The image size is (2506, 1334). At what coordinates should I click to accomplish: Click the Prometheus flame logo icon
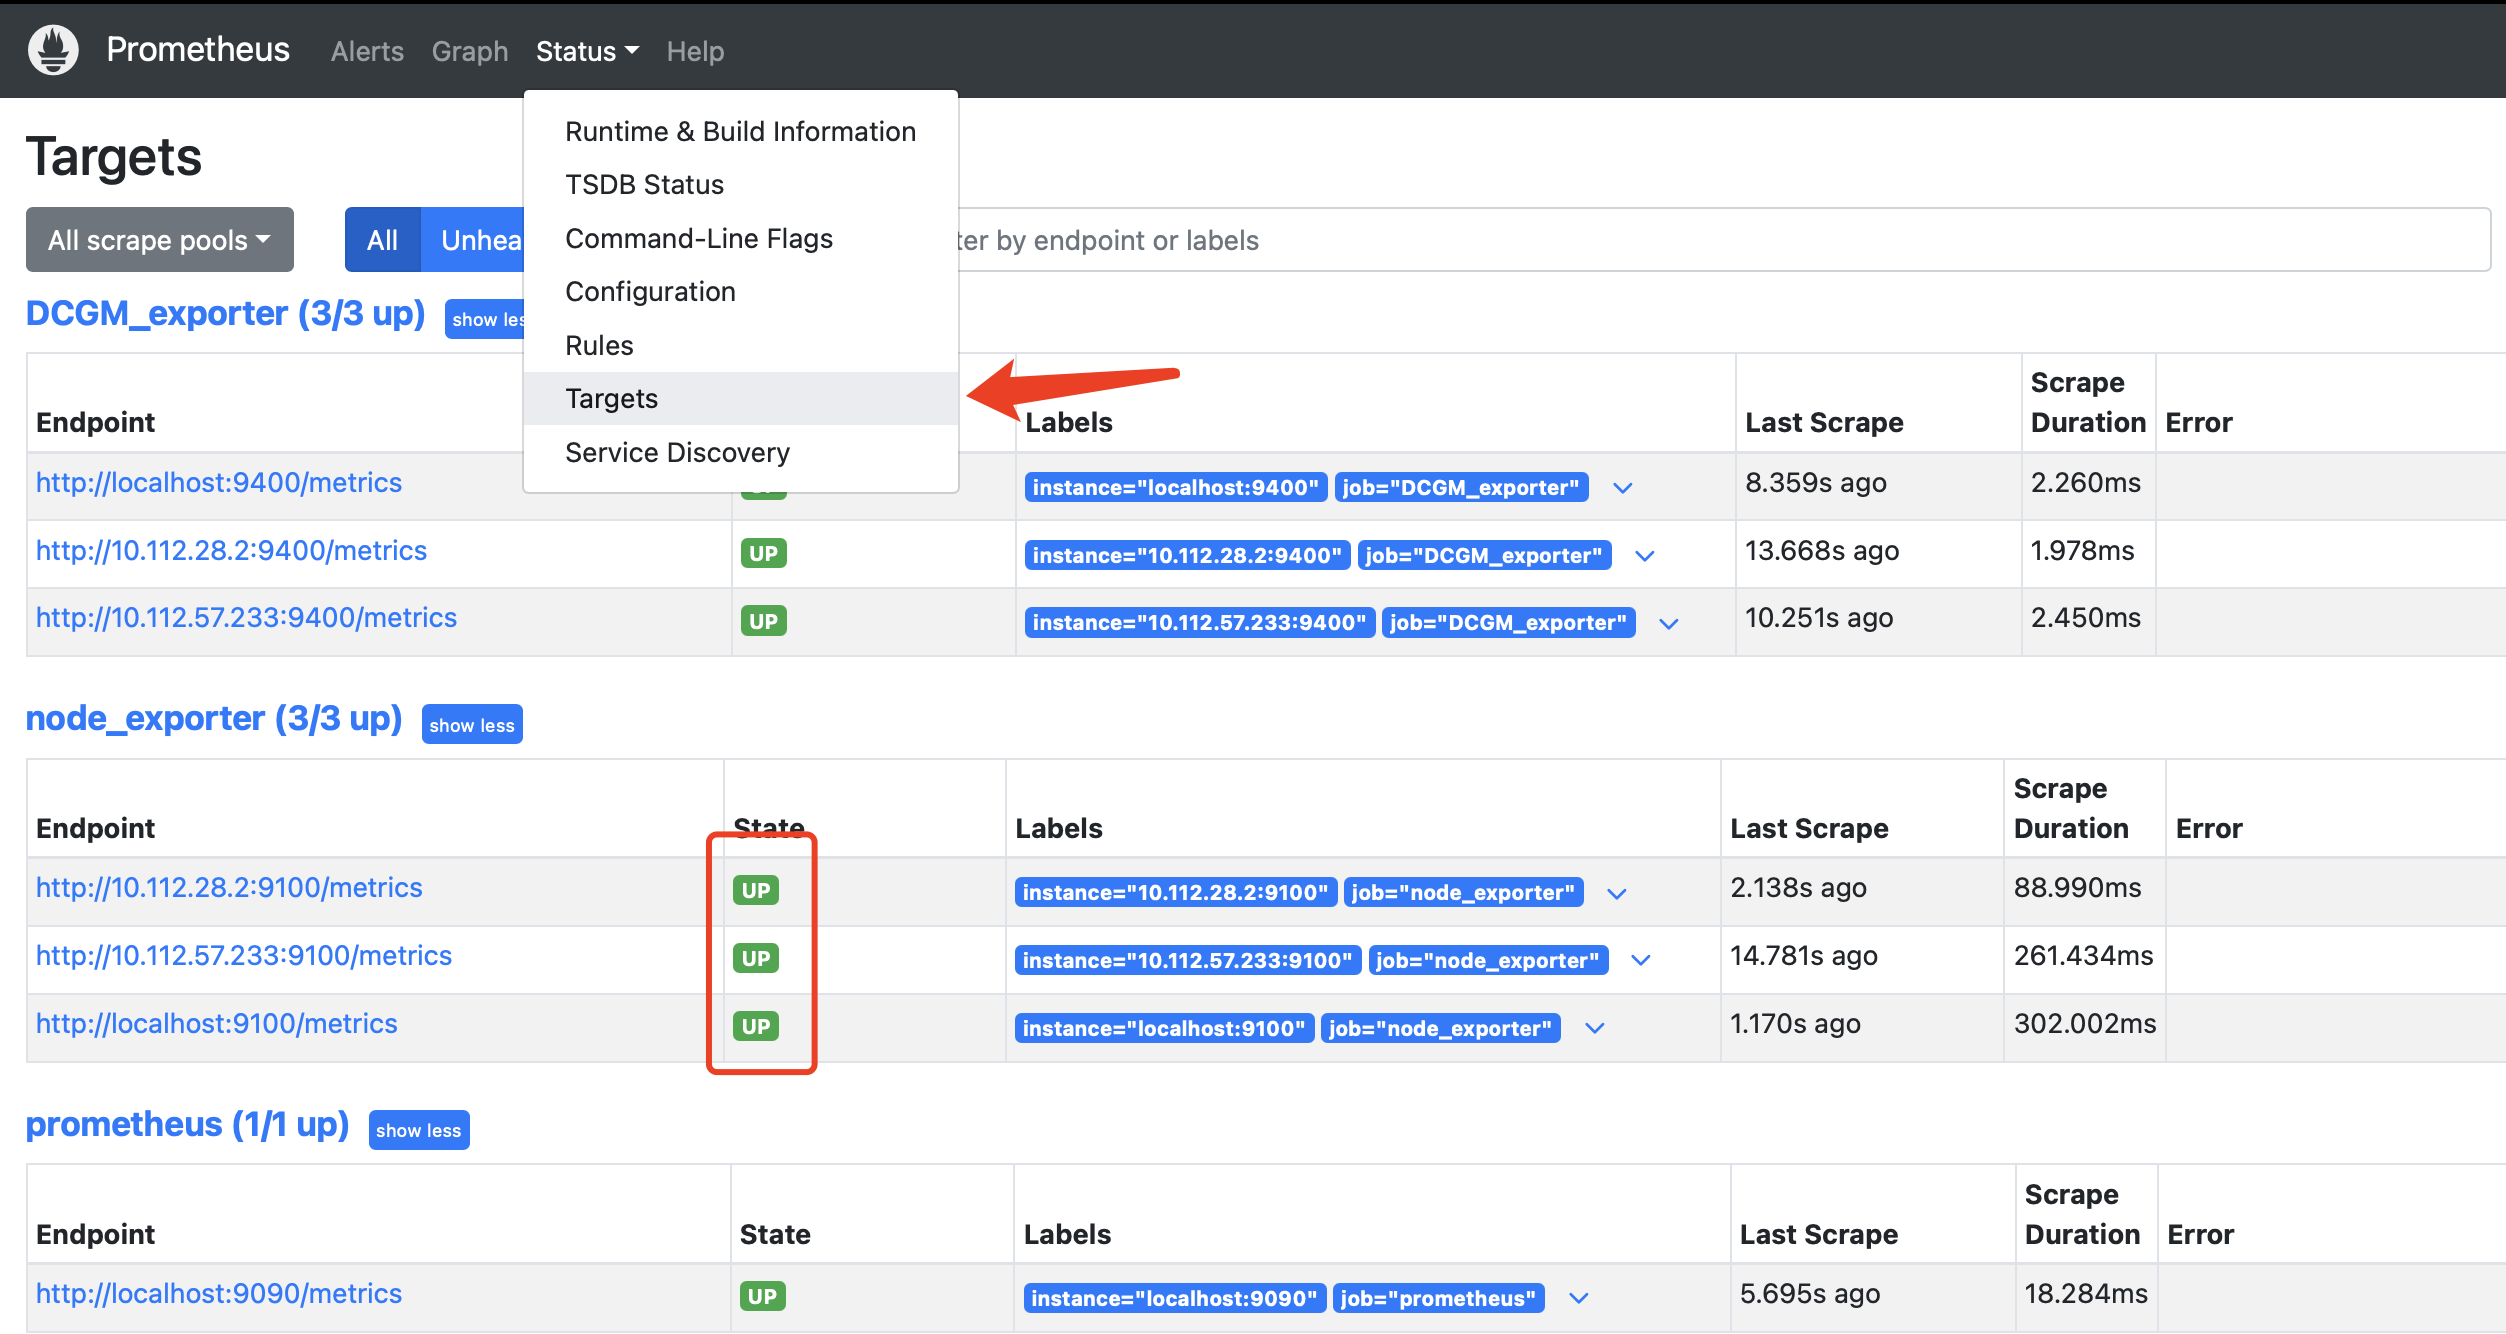[53, 49]
